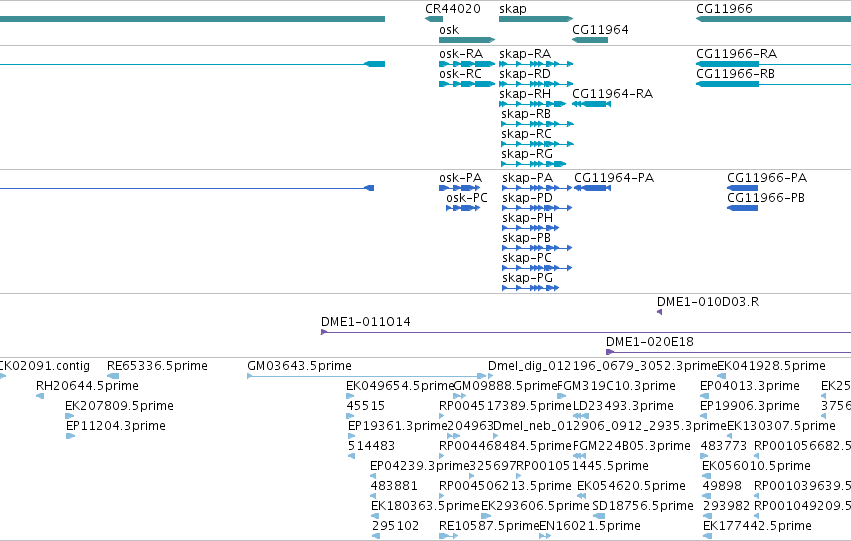Select the EK130307.5prime EST label
851x541 pixels.
(782, 426)
